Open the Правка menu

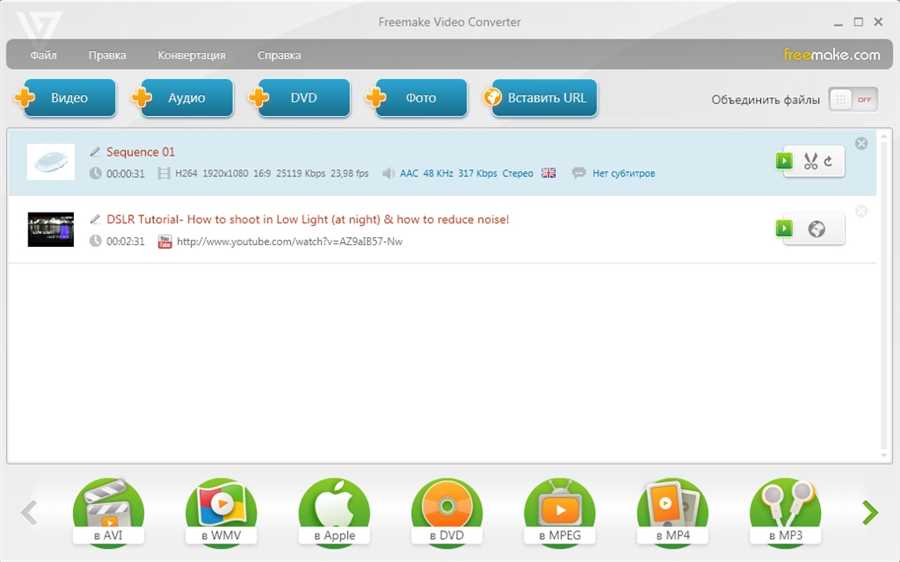click(107, 56)
